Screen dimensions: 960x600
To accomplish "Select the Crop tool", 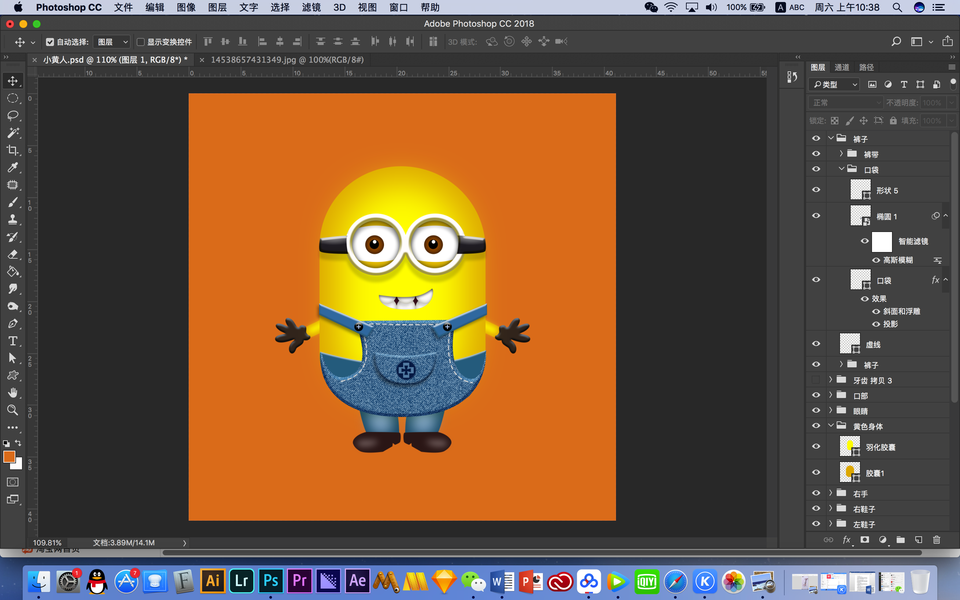I will (x=13, y=150).
